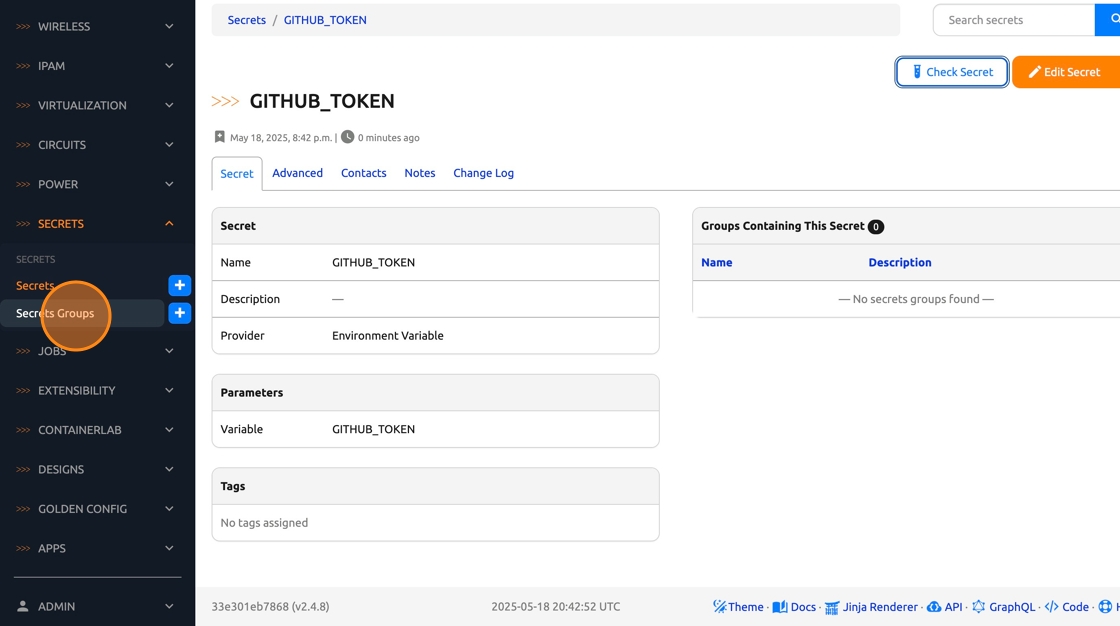Open the GraphQL icon in footer
Screen dimensions: 1120x626
tap(979, 607)
